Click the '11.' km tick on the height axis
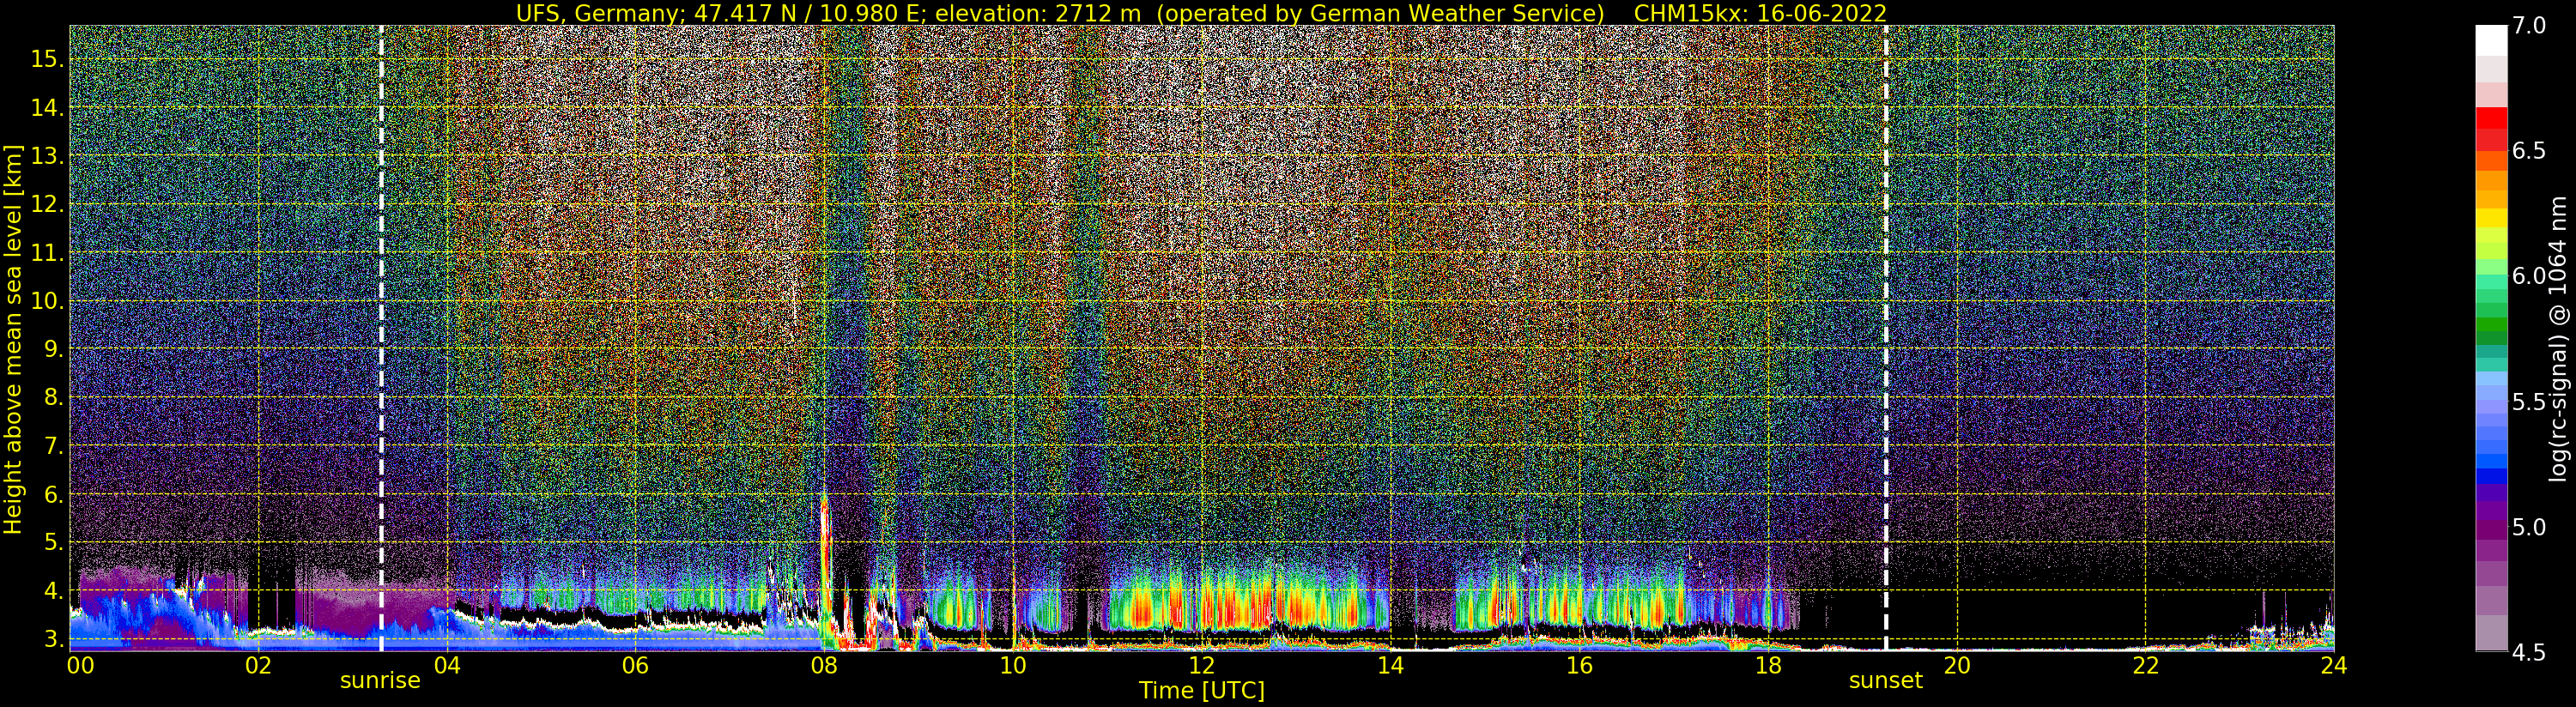 (46, 253)
